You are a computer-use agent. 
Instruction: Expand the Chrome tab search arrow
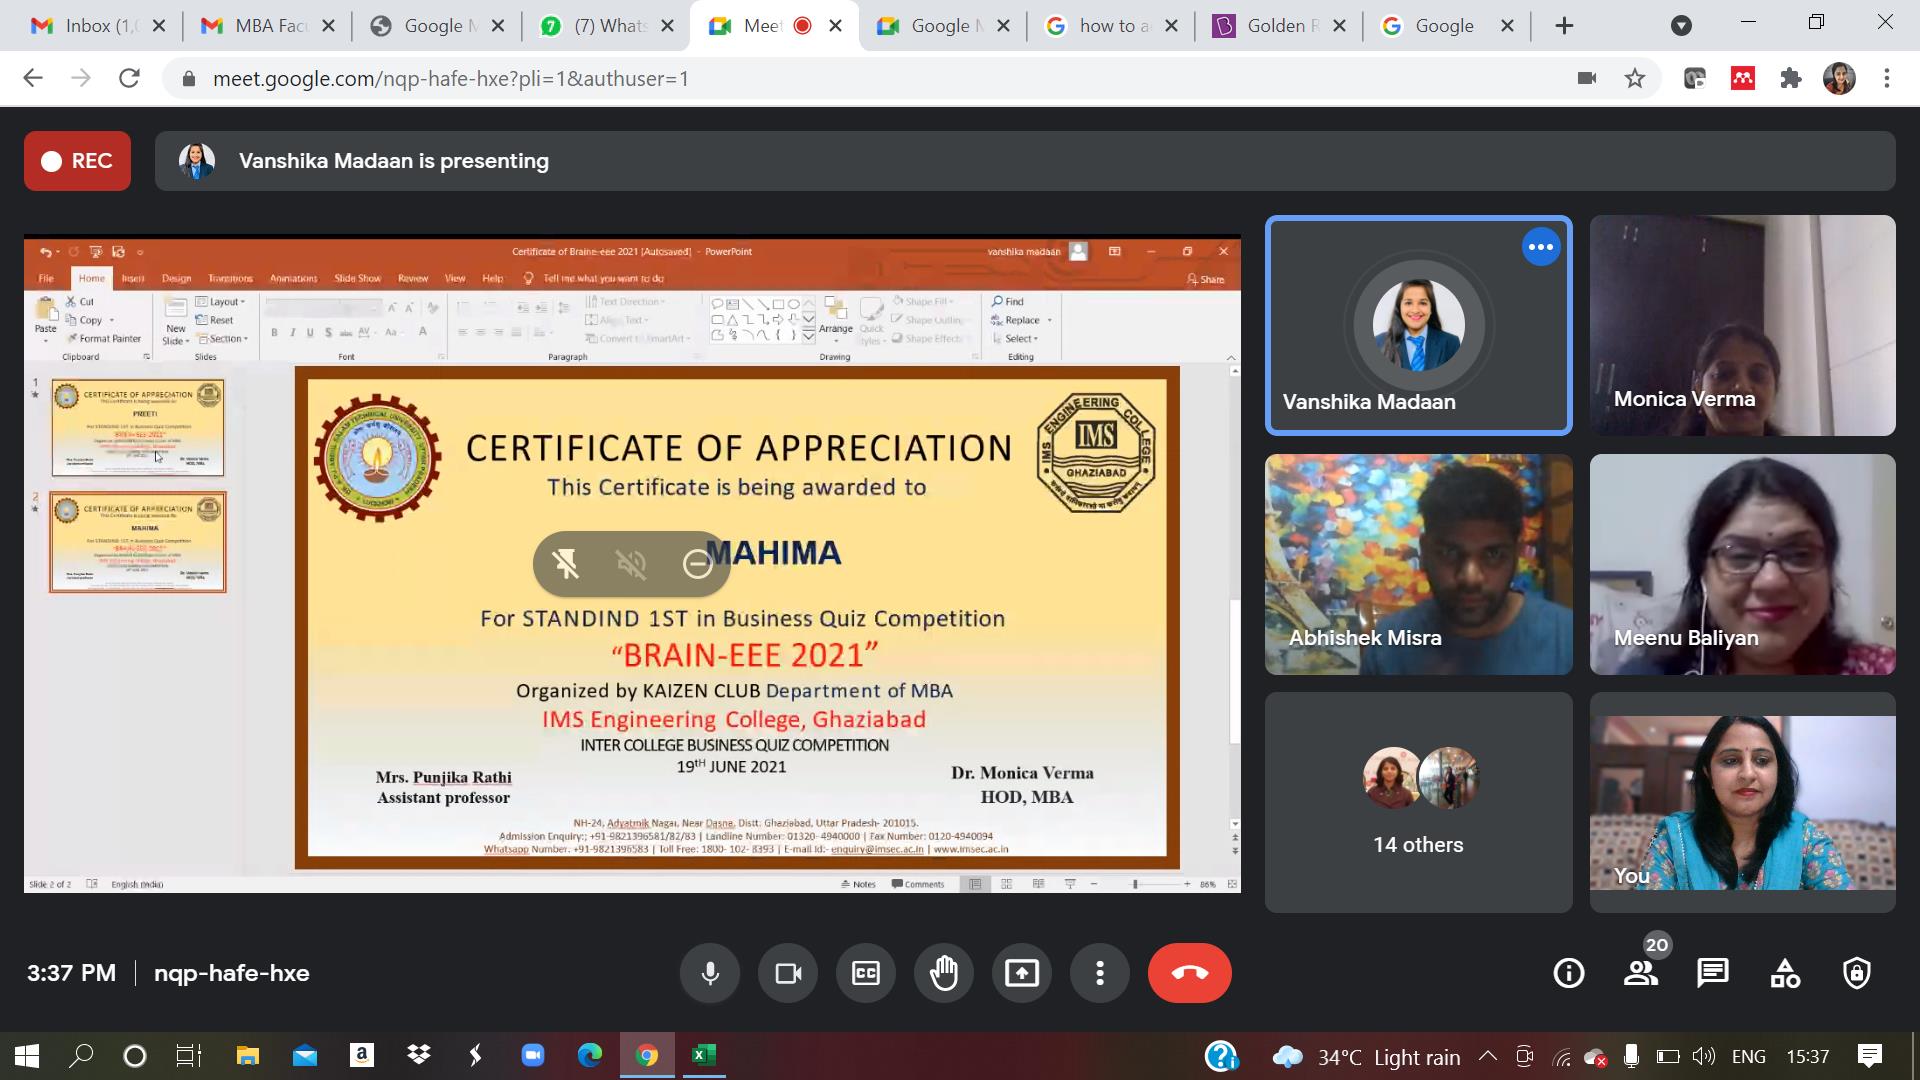(1681, 26)
